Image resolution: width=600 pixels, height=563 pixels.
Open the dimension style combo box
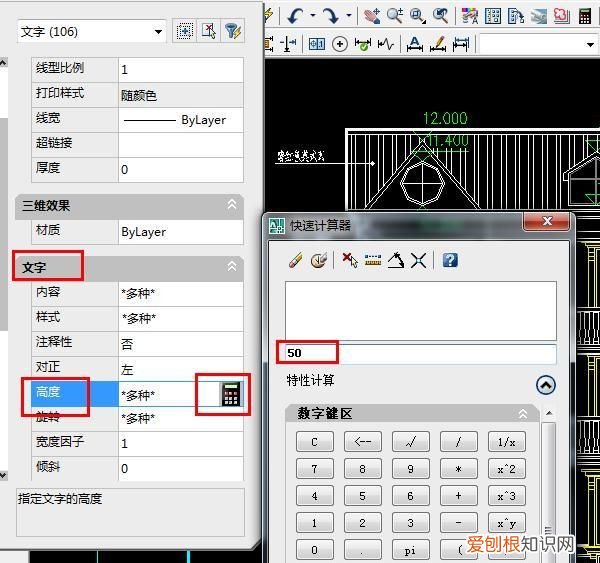pos(539,44)
